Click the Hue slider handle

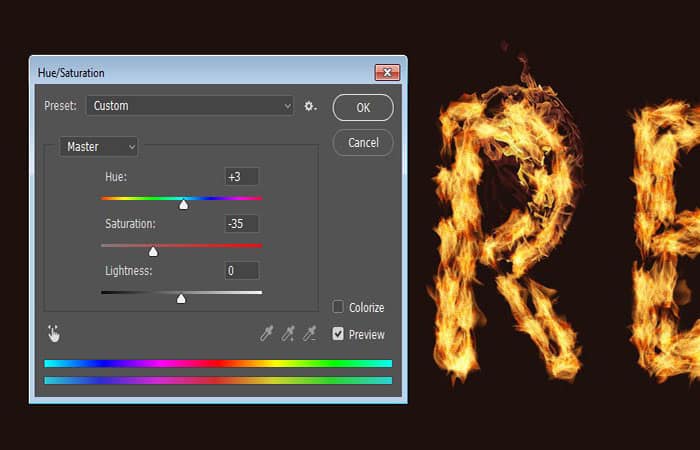(183, 205)
